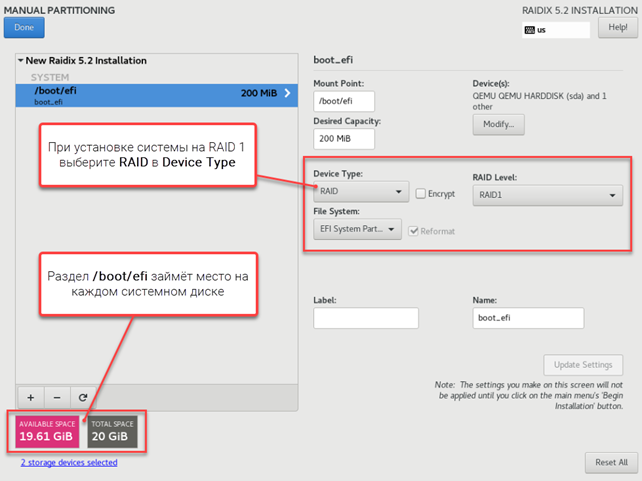
Task: Collapse the New Raidix 5.2 Installation tree
Action: 21,61
